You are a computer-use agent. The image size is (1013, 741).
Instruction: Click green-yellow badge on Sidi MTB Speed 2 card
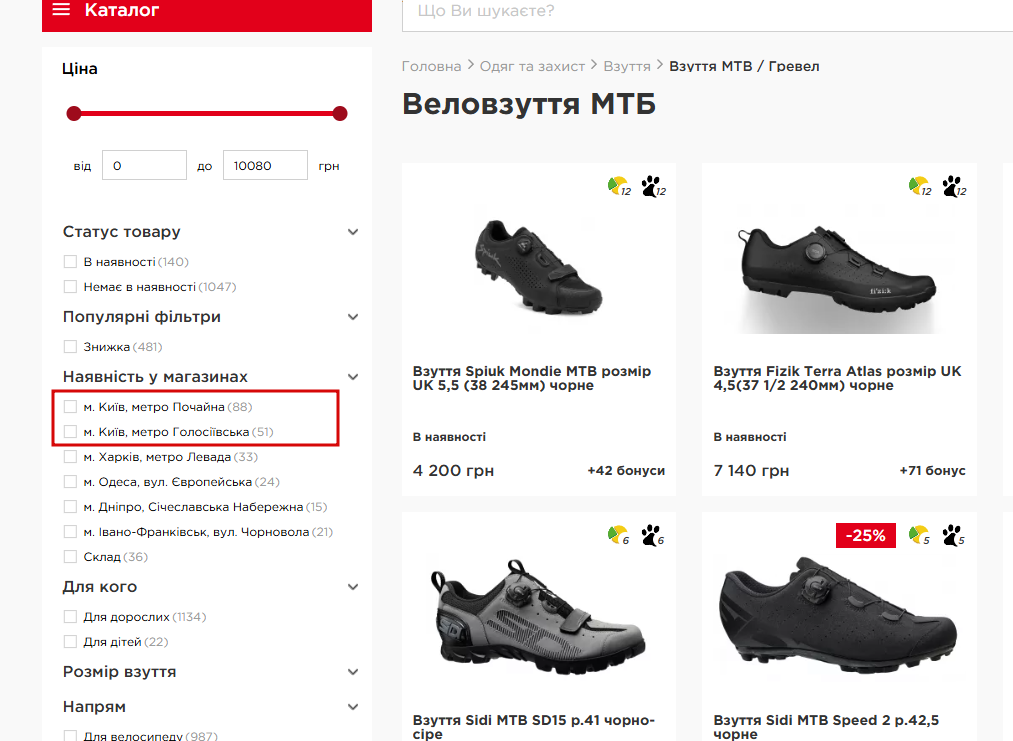click(x=917, y=536)
